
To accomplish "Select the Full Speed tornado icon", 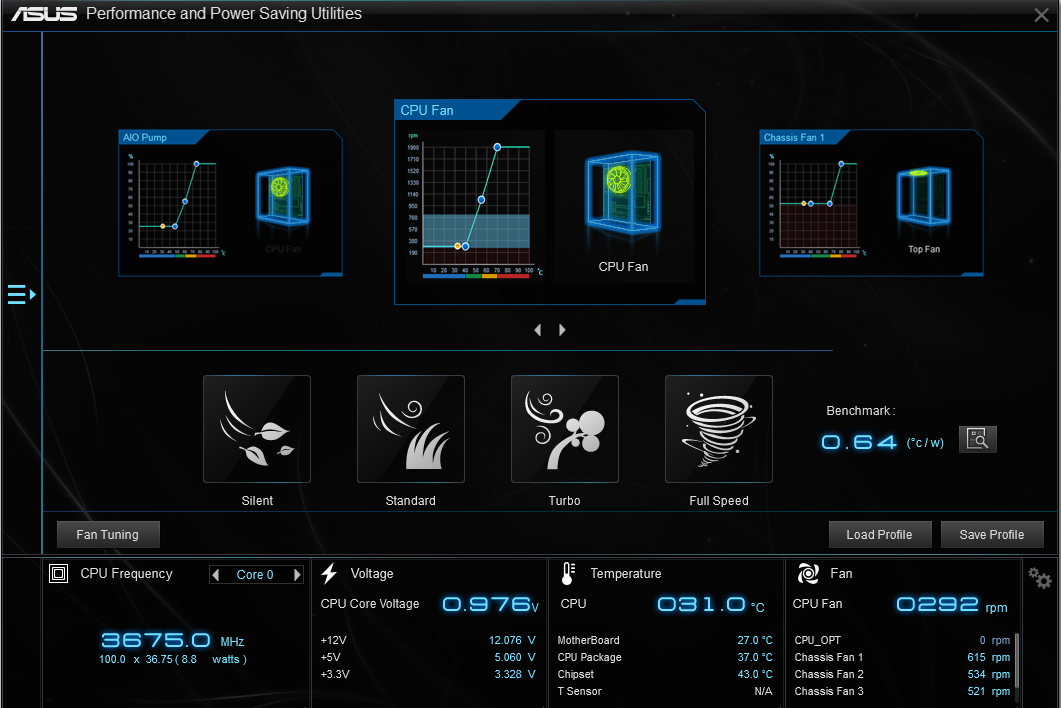I will [719, 428].
